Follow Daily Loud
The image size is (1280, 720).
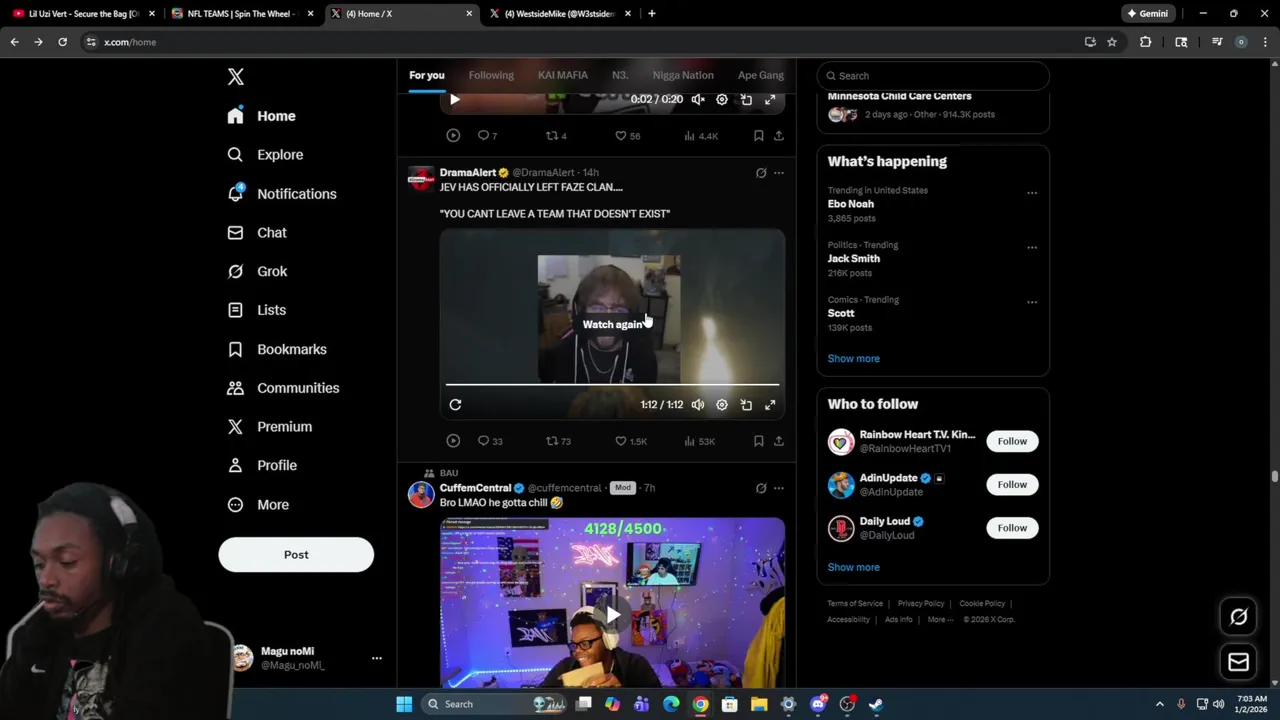click(1012, 528)
